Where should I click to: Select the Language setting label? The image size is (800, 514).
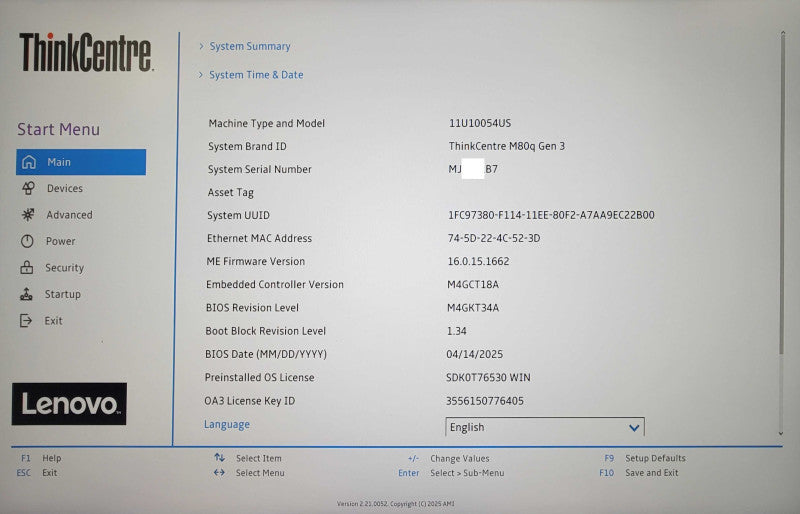pyautogui.click(x=227, y=424)
